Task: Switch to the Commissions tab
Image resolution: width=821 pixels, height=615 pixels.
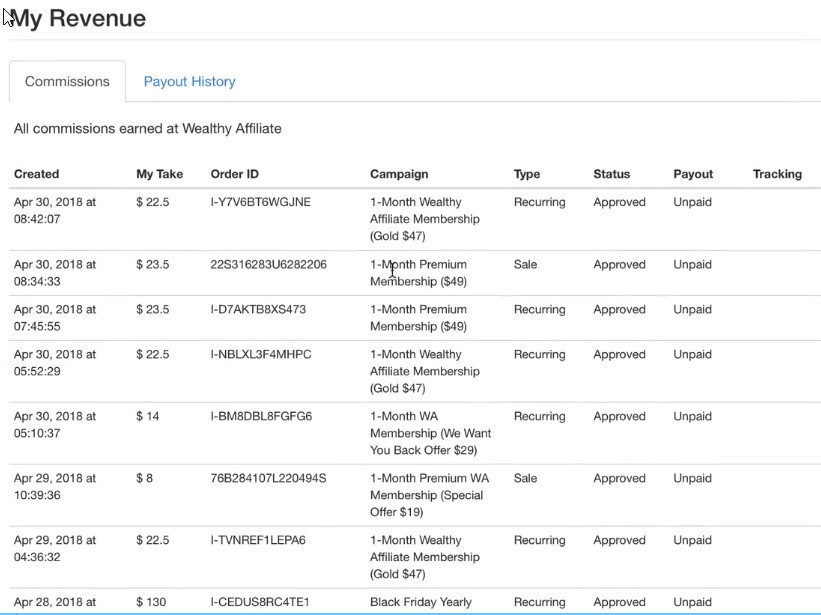Action: coord(67,82)
